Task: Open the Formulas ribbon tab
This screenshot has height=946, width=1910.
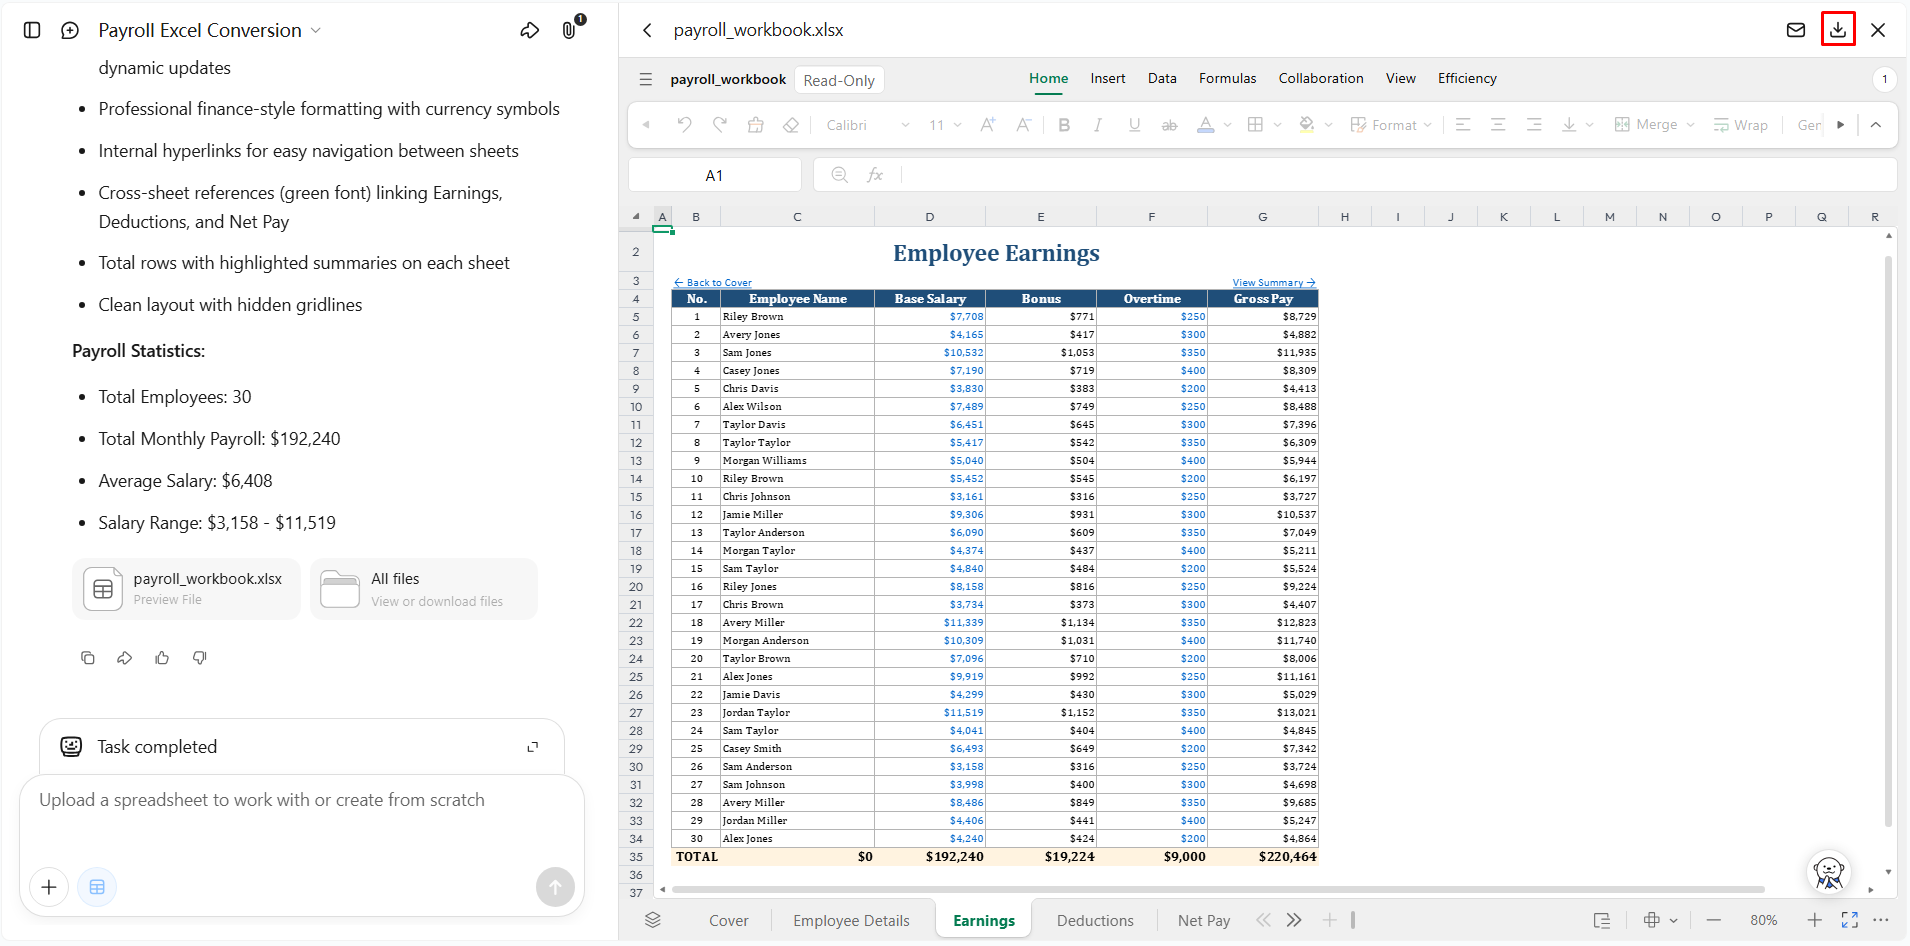Action: pyautogui.click(x=1227, y=78)
